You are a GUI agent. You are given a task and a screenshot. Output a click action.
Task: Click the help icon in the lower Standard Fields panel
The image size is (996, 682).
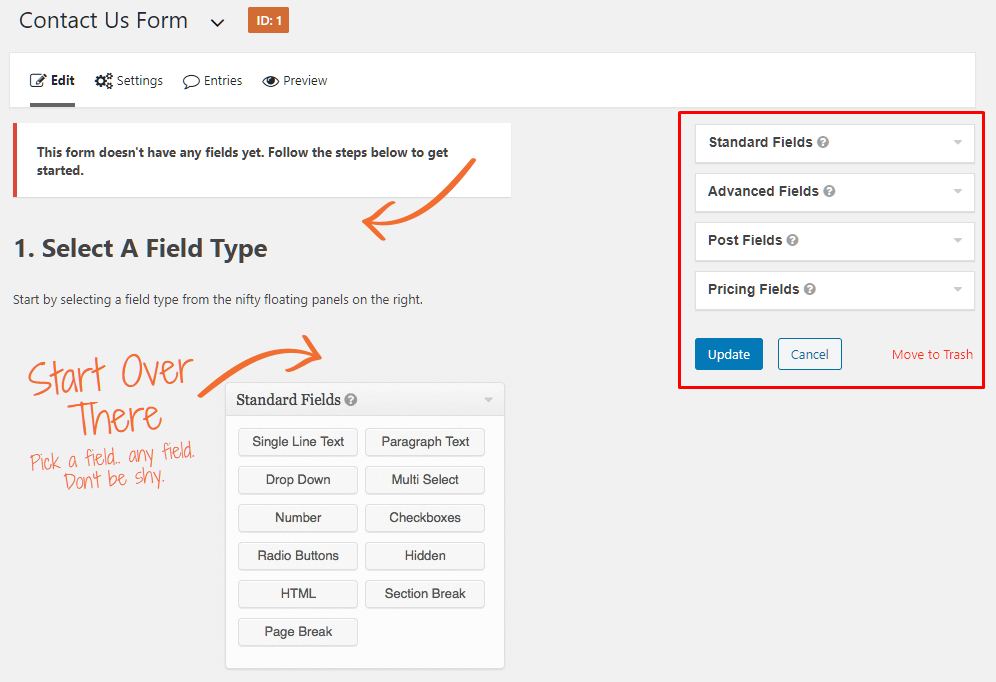coord(351,399)
